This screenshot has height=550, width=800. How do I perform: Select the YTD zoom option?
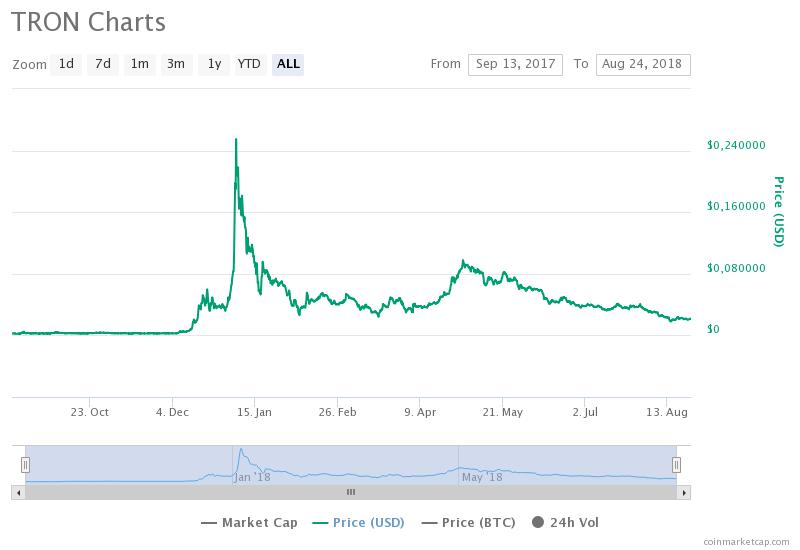point(251,64)
